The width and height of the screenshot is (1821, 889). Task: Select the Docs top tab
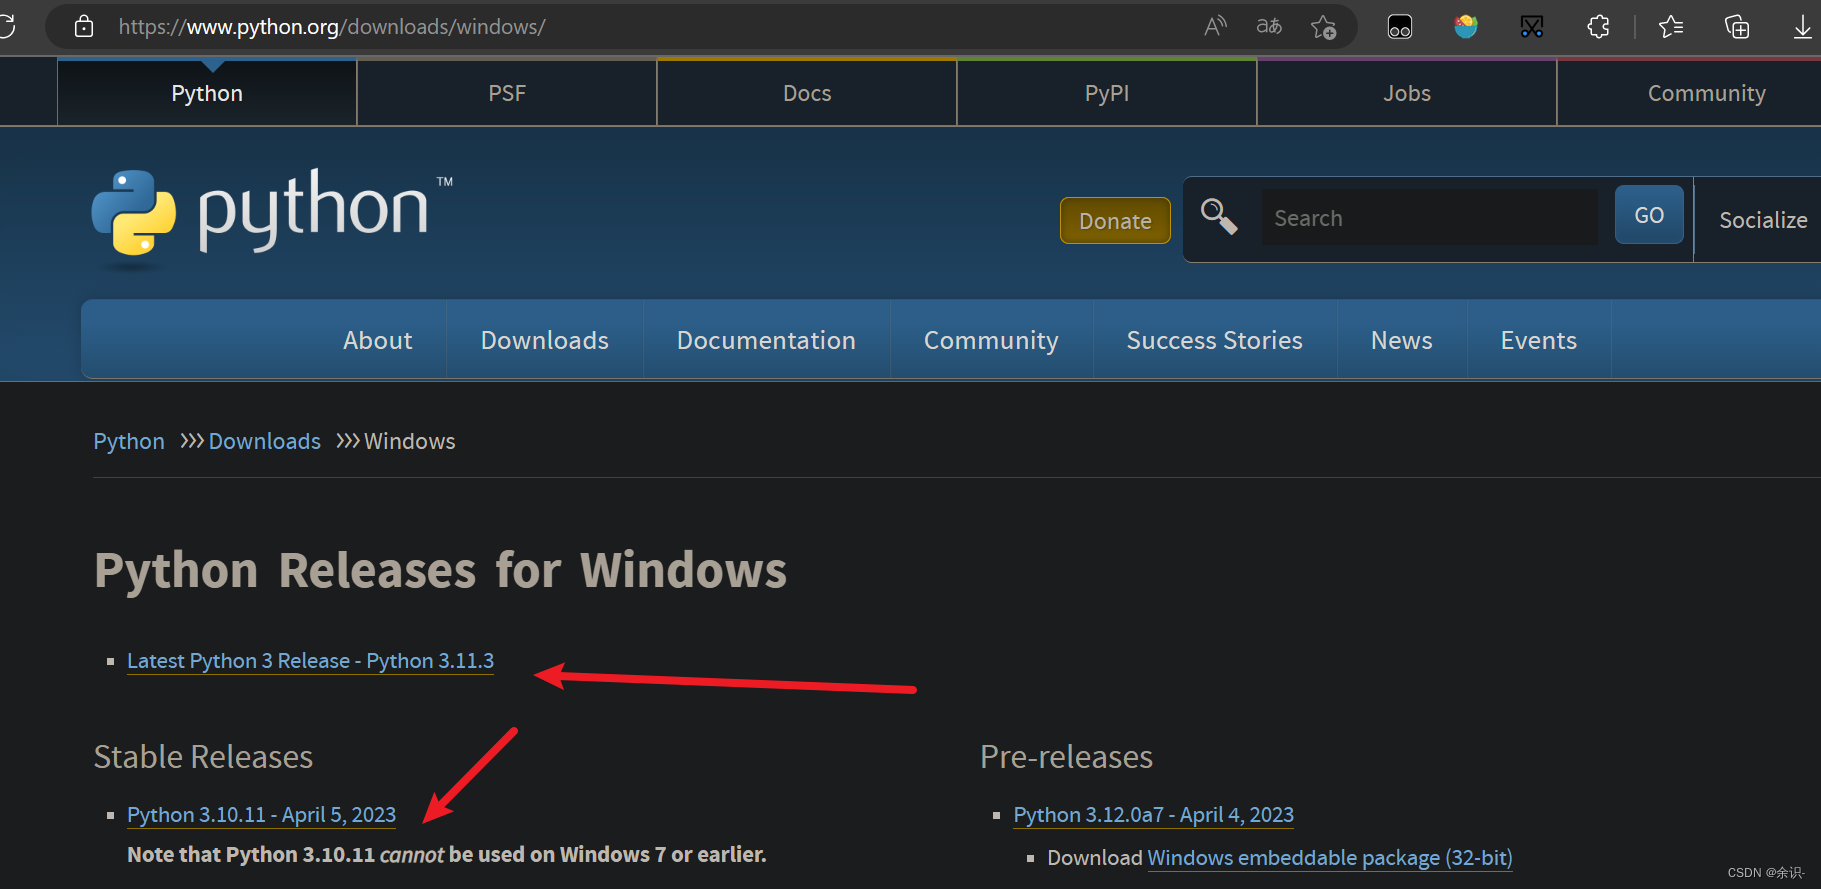click(x=807, y=93)
